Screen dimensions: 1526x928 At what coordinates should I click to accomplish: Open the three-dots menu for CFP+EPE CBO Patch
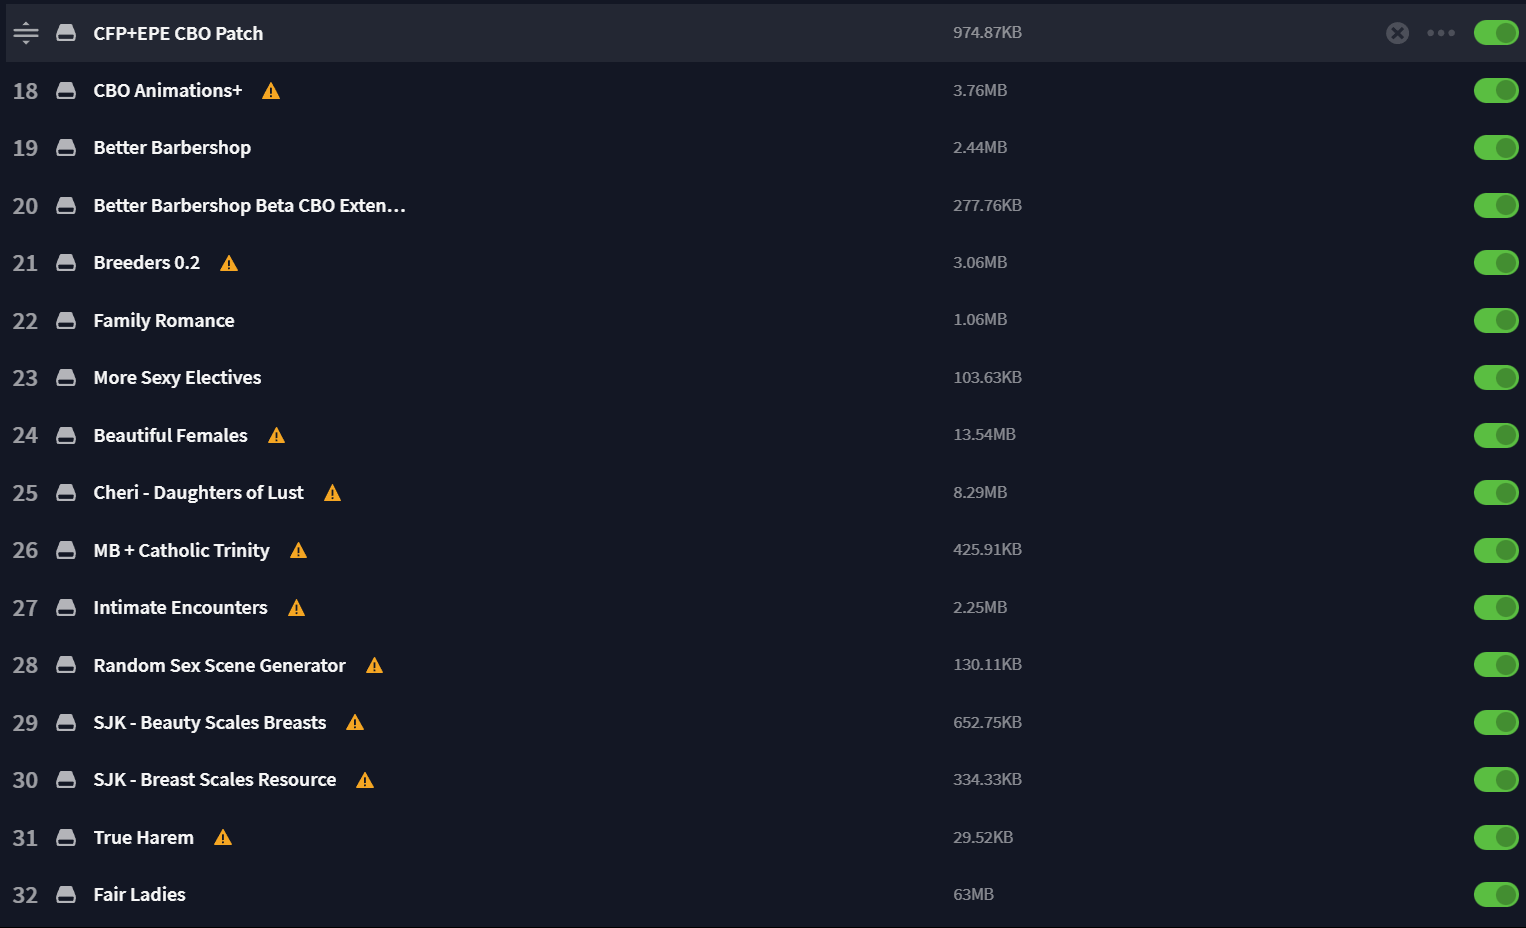tap(1441, 33)
